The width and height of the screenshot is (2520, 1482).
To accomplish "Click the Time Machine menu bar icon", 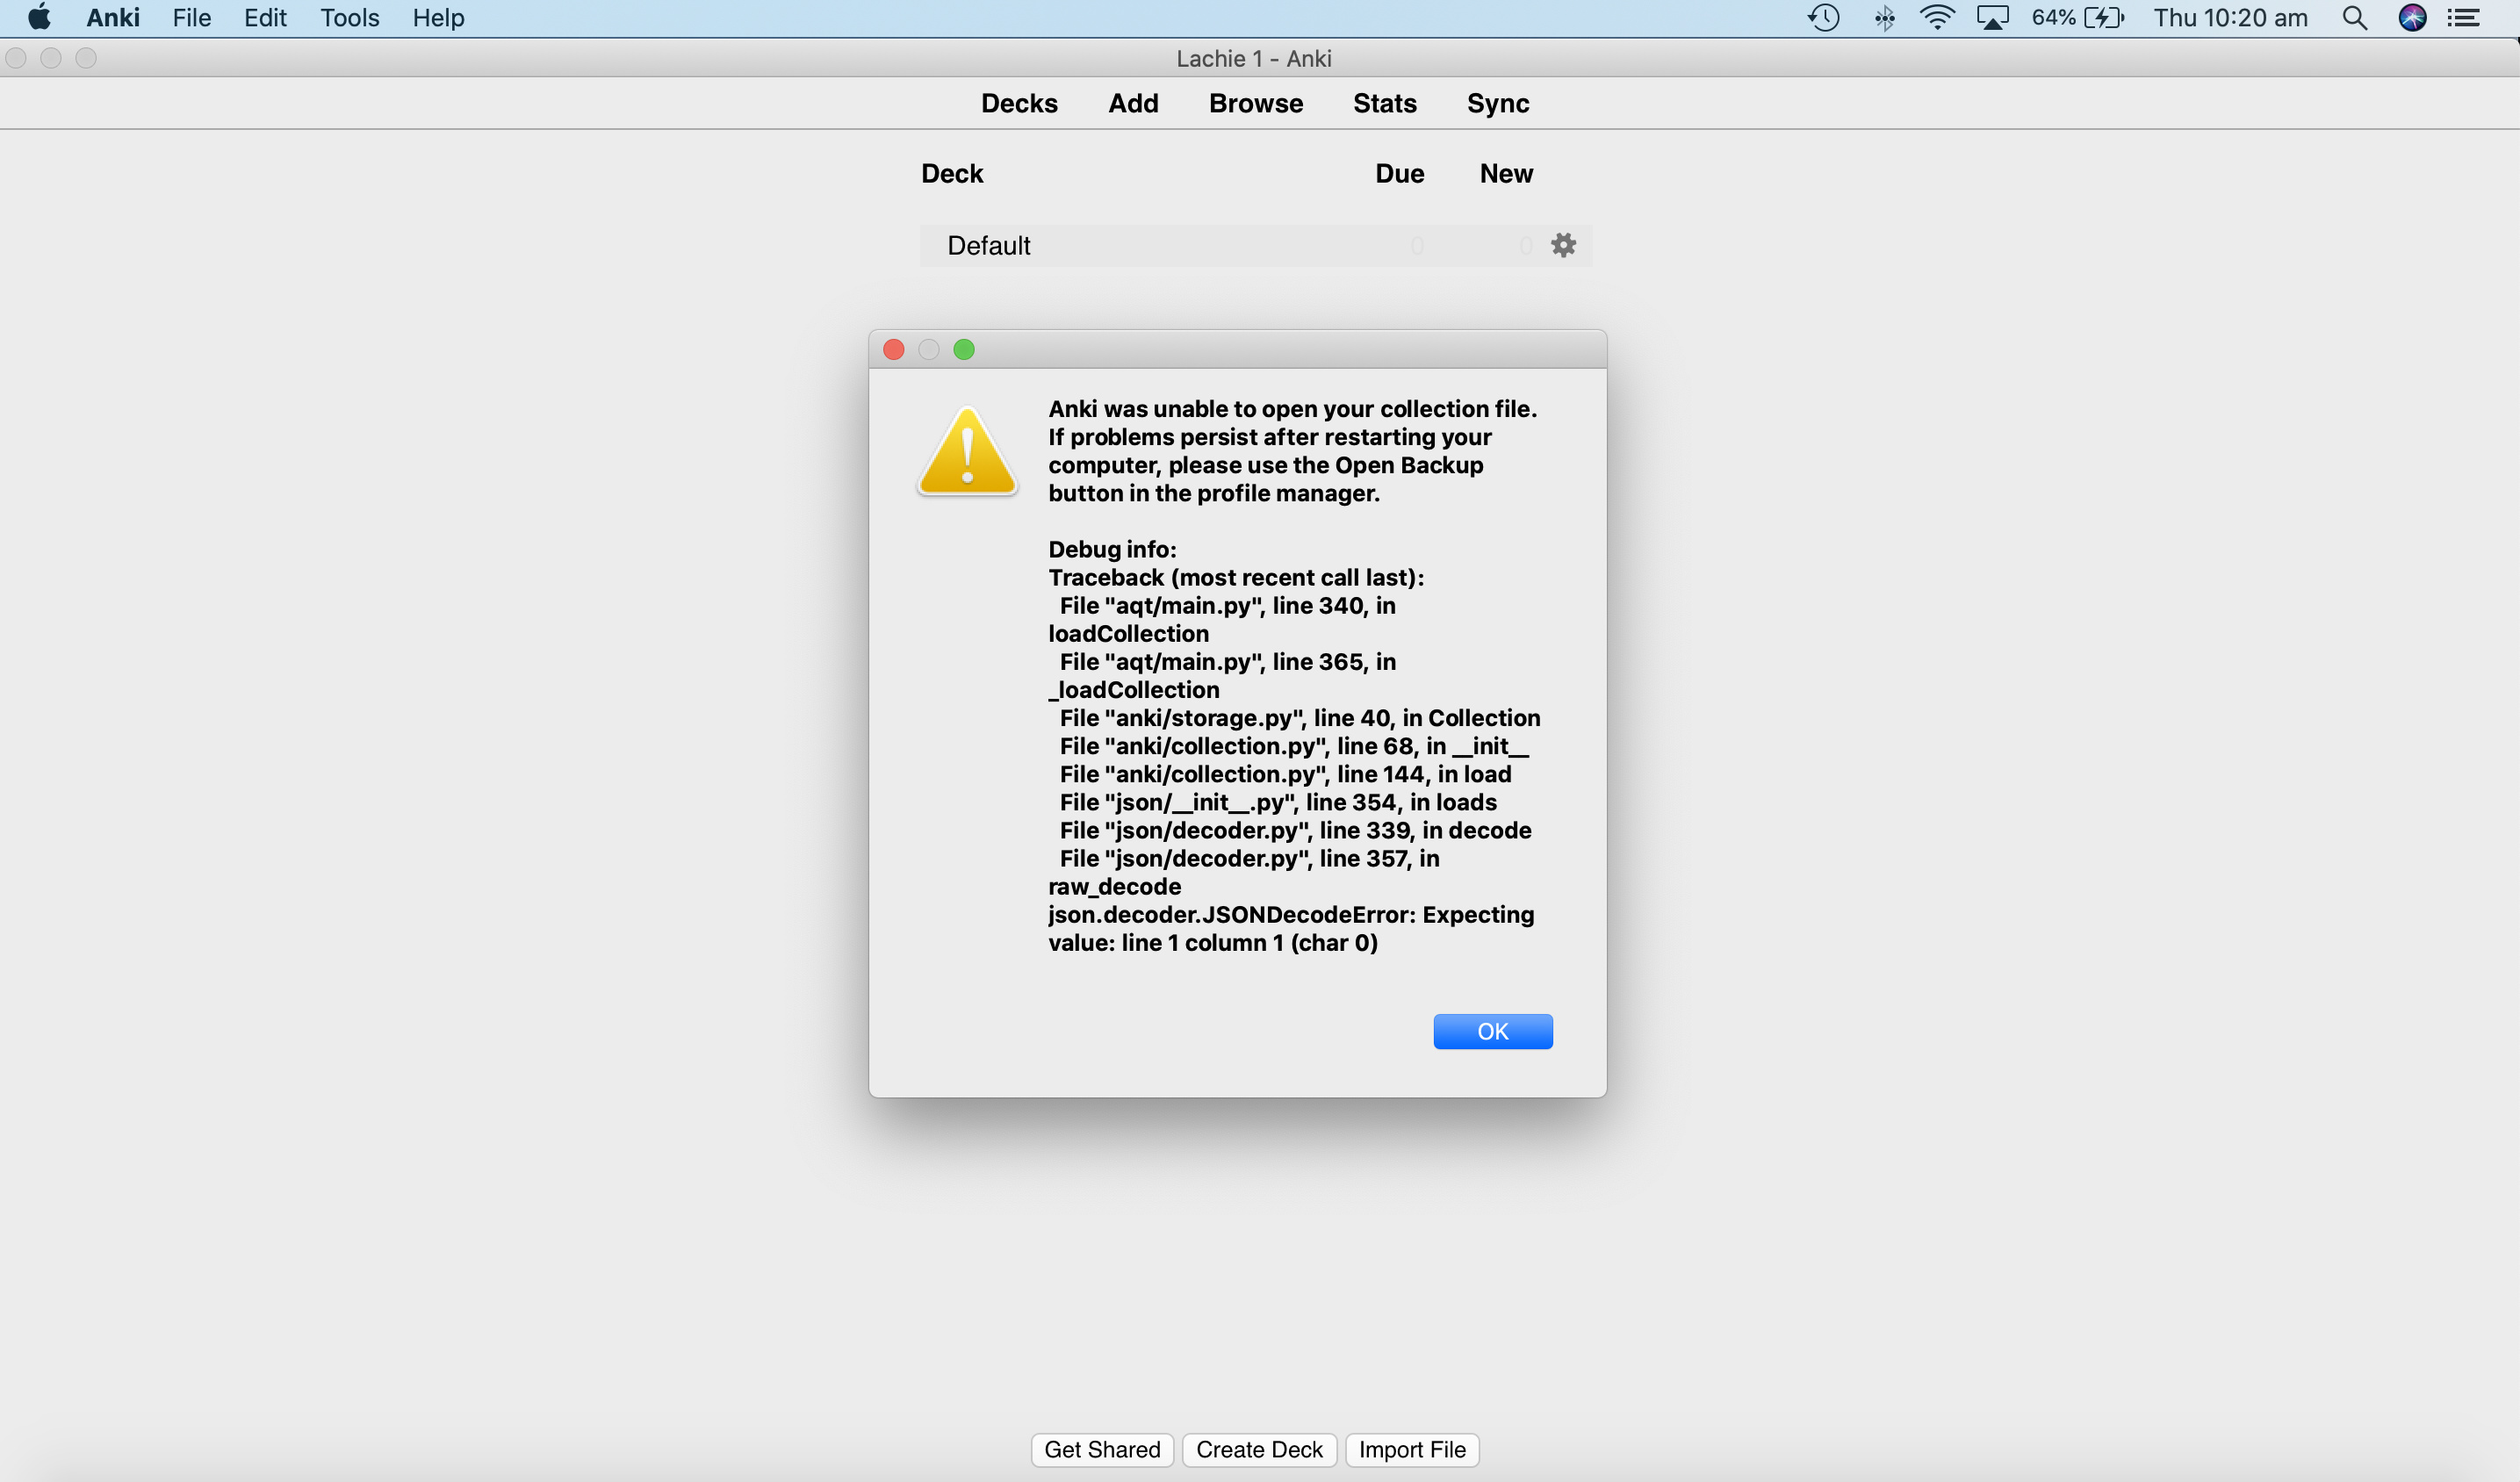I will 1823,18.
